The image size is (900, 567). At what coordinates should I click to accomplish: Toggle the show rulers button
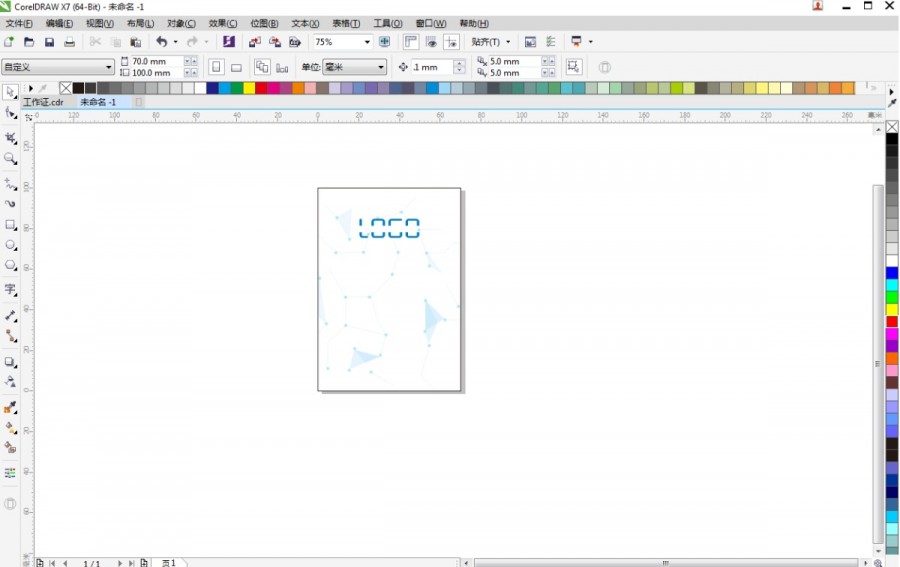[x=411, y=41]
